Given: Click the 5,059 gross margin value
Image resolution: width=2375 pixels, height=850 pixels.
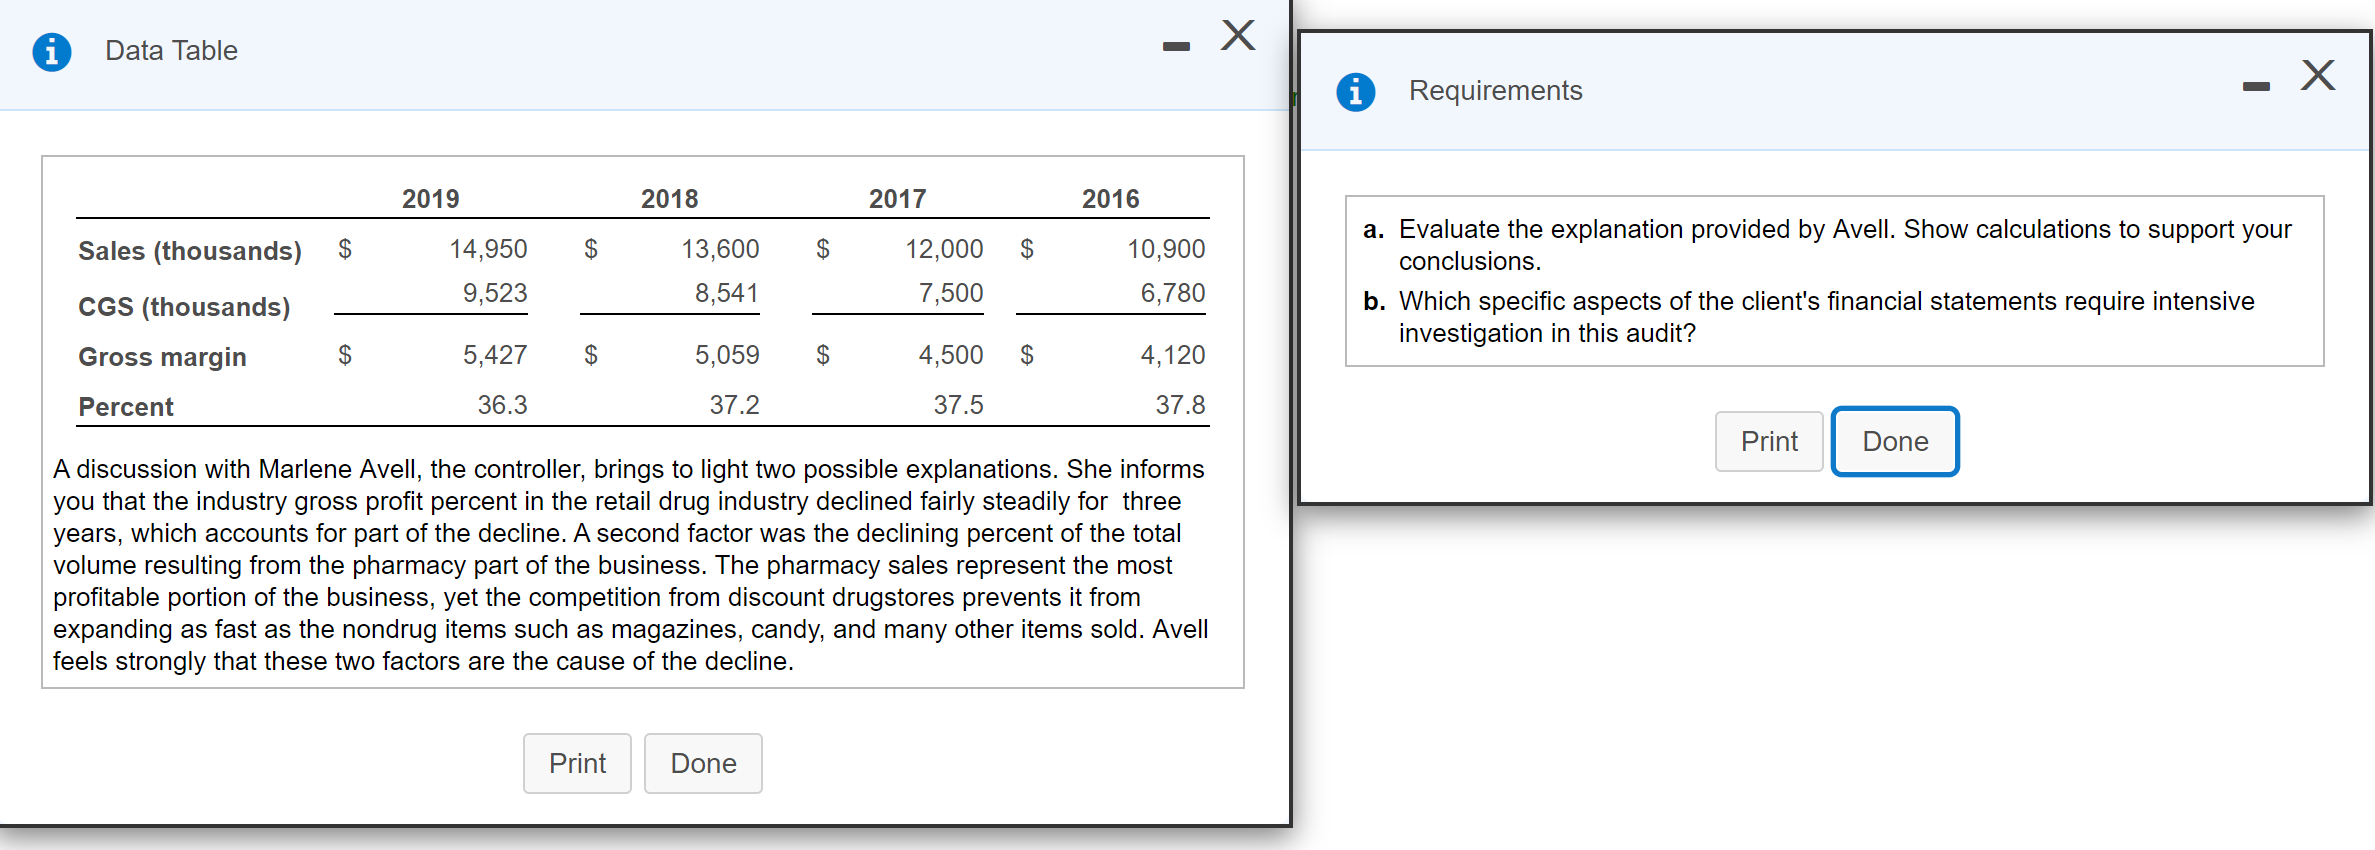Looking at the screenshot, I should click(x=727, y=355).
